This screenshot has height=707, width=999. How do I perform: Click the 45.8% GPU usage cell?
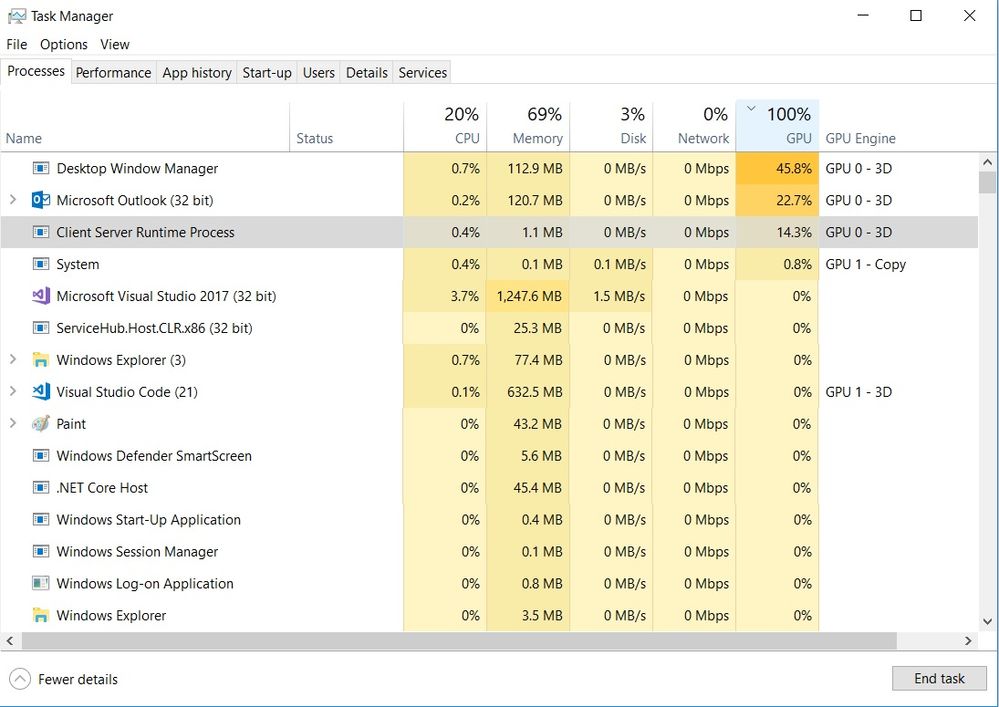(x=777, y=168)
